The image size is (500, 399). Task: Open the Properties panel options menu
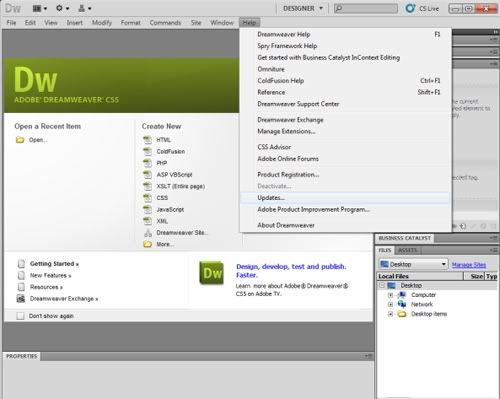(x=368, y=356)
